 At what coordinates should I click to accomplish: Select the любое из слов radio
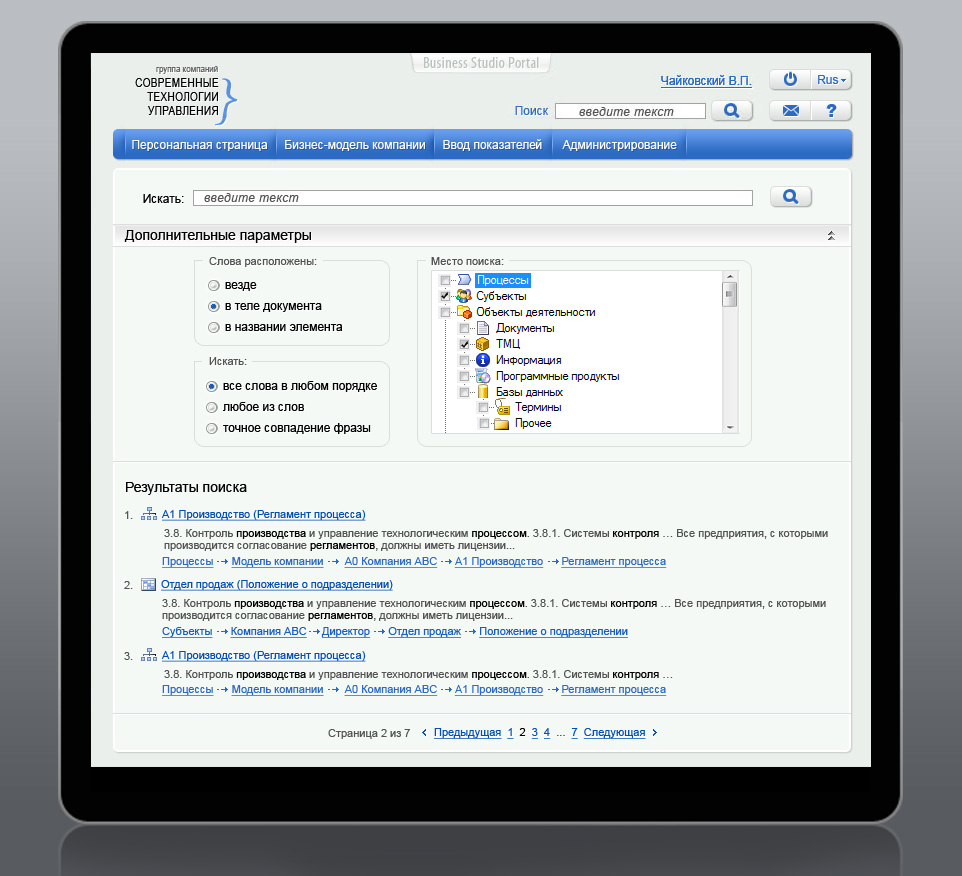click(212, 407)
